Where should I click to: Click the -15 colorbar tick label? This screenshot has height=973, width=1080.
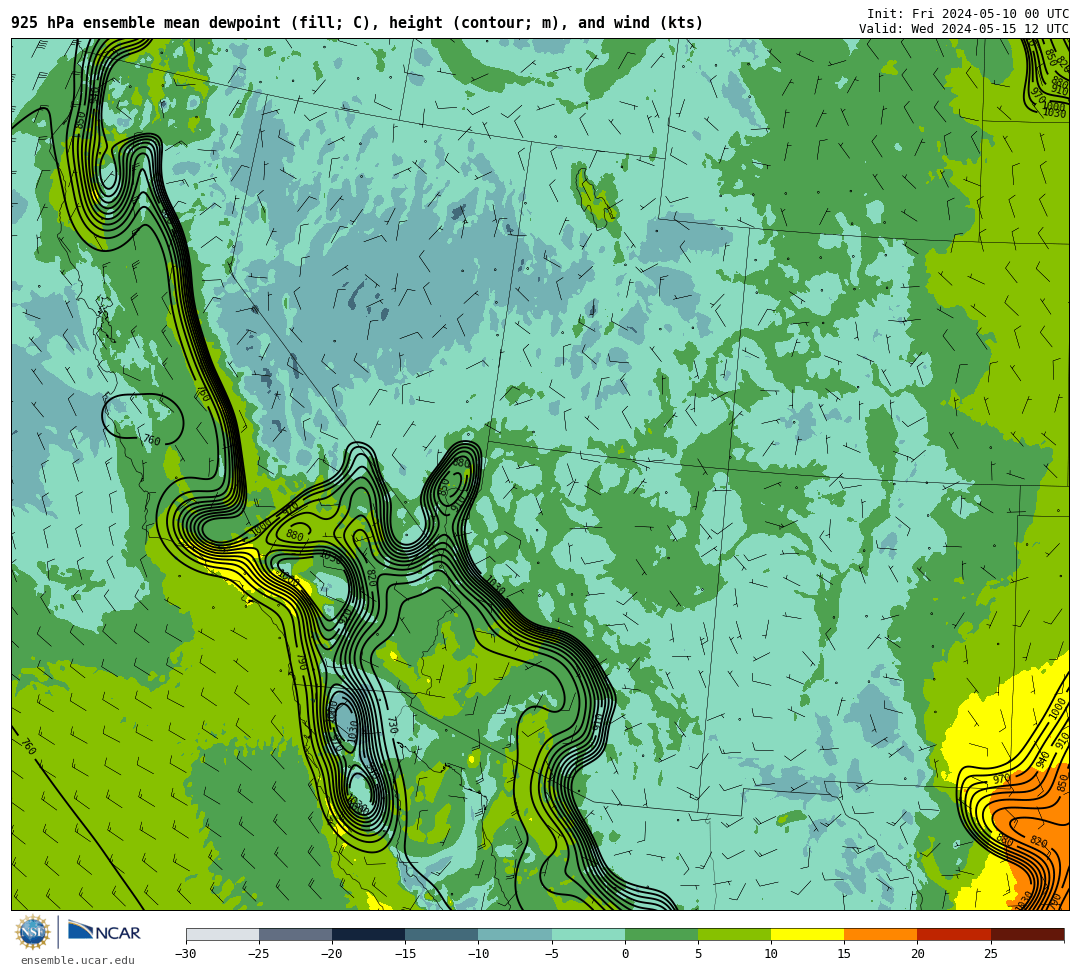click(405, 954)
